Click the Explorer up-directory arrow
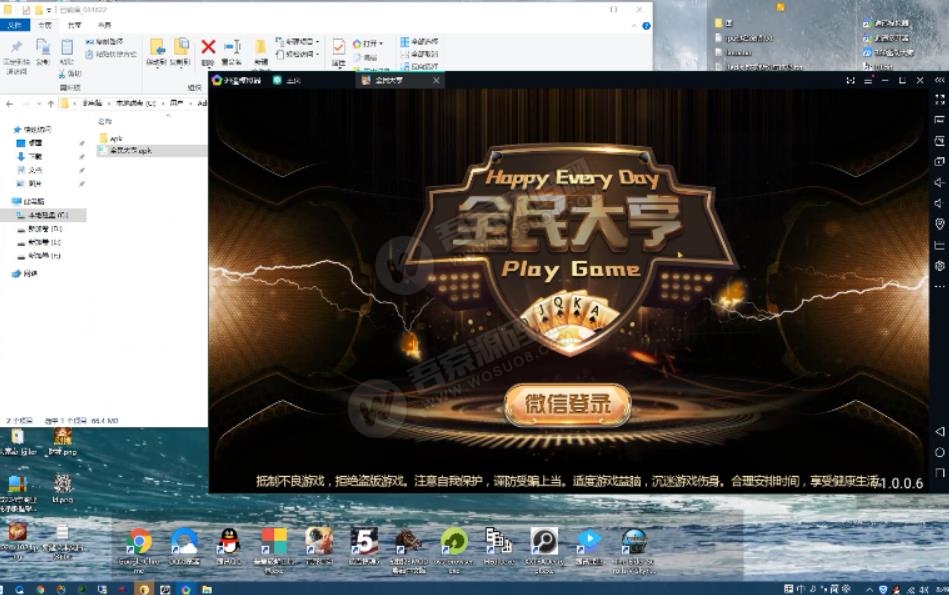Viewport: 949px width, 595px height. click(50, 103)
